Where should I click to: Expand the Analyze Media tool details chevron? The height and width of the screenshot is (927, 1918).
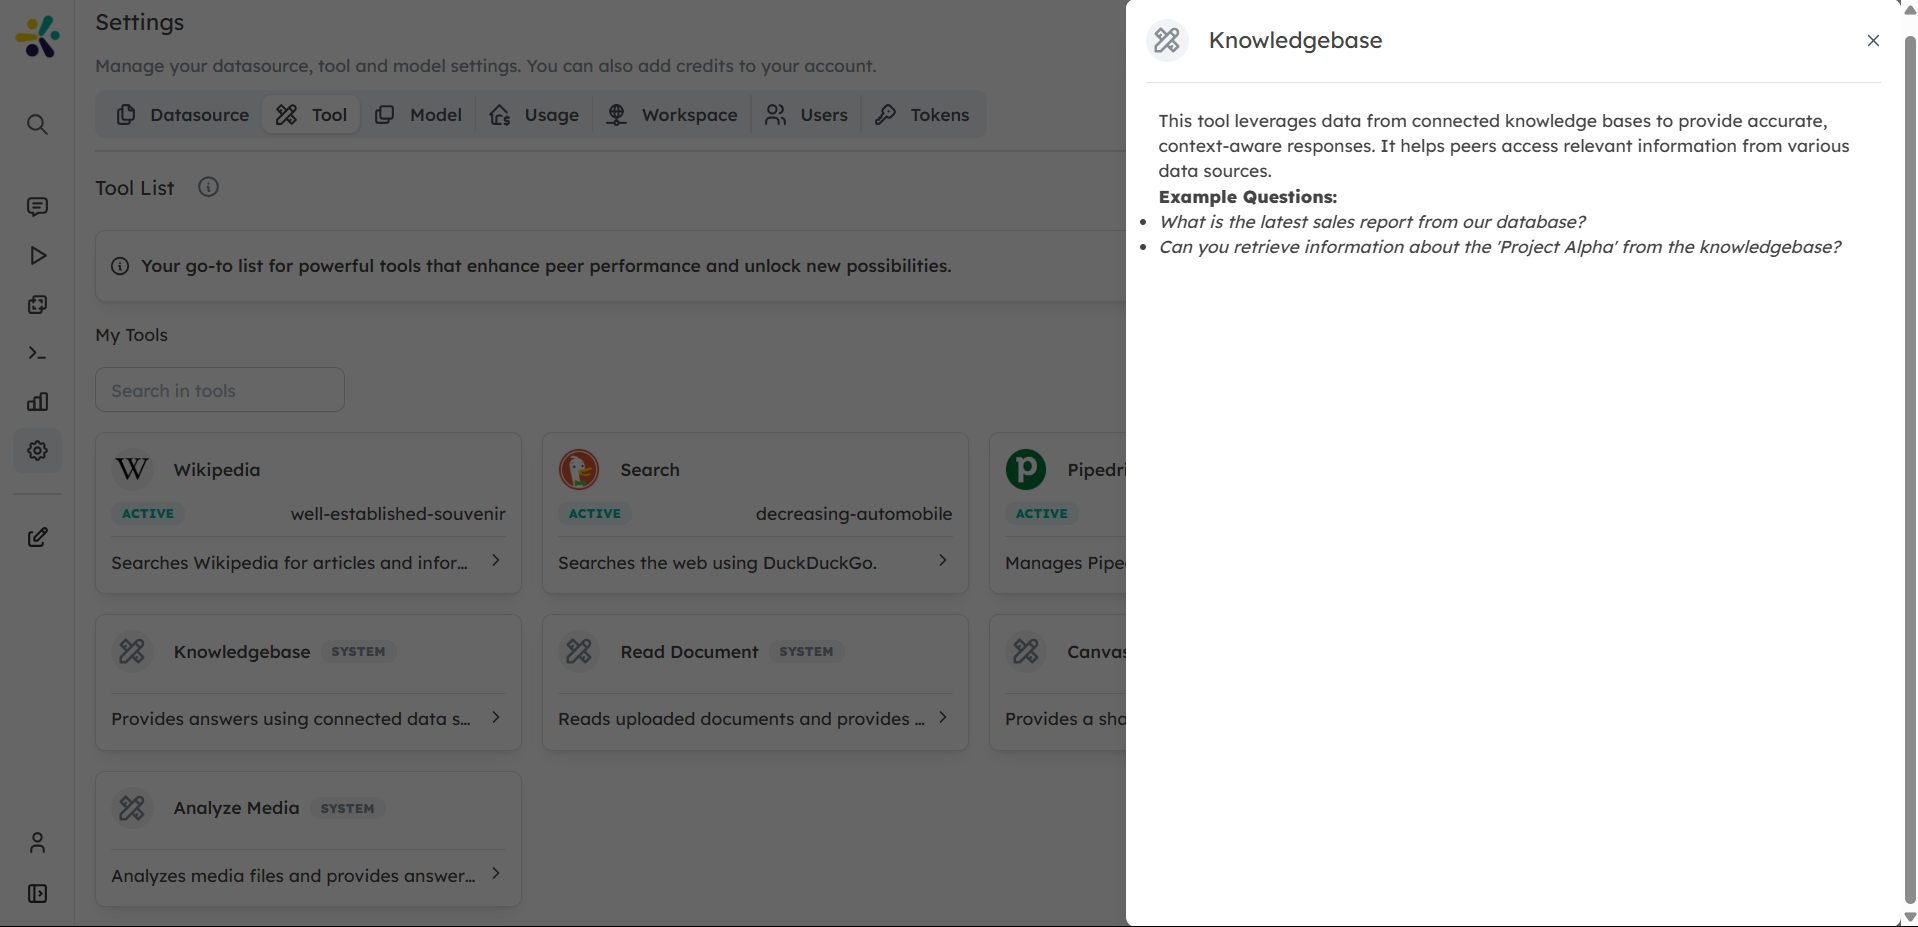tap(495, 874)
